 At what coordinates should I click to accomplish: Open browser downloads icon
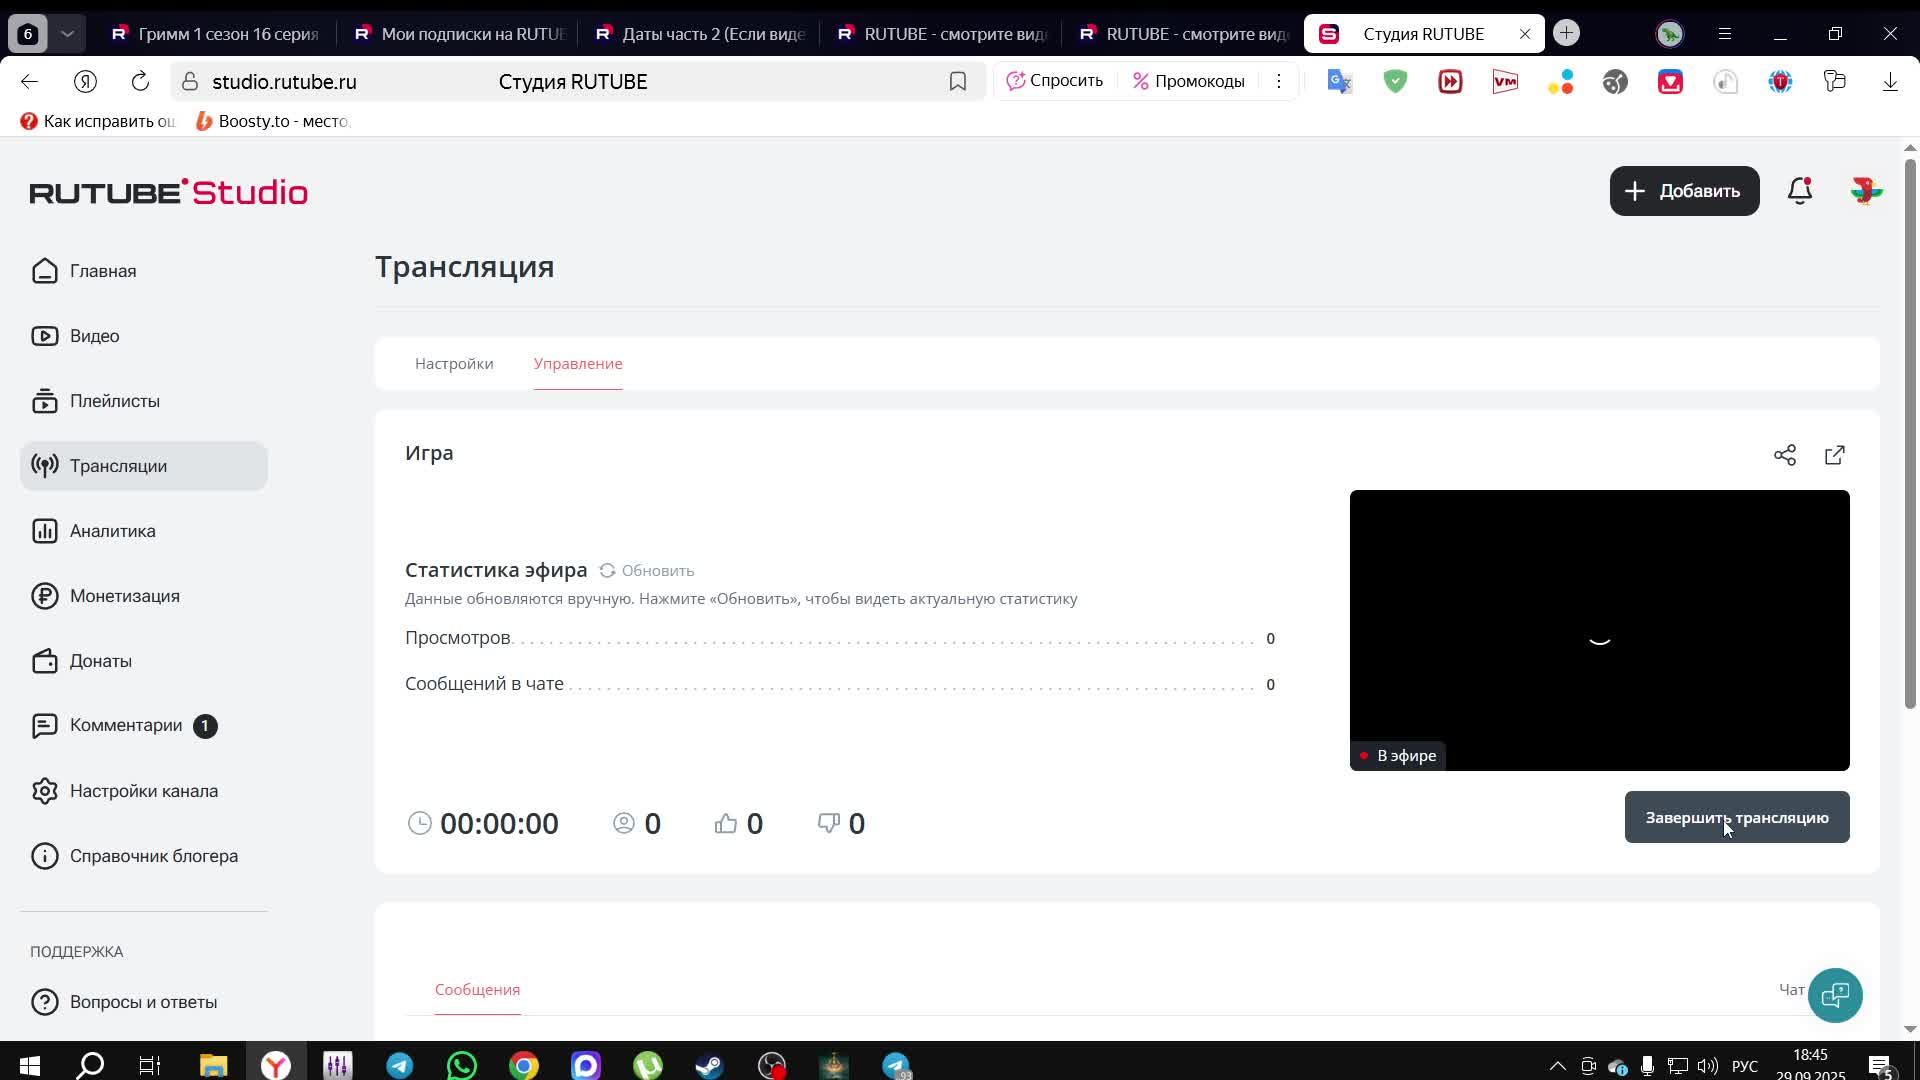[x=1890, y=82]
